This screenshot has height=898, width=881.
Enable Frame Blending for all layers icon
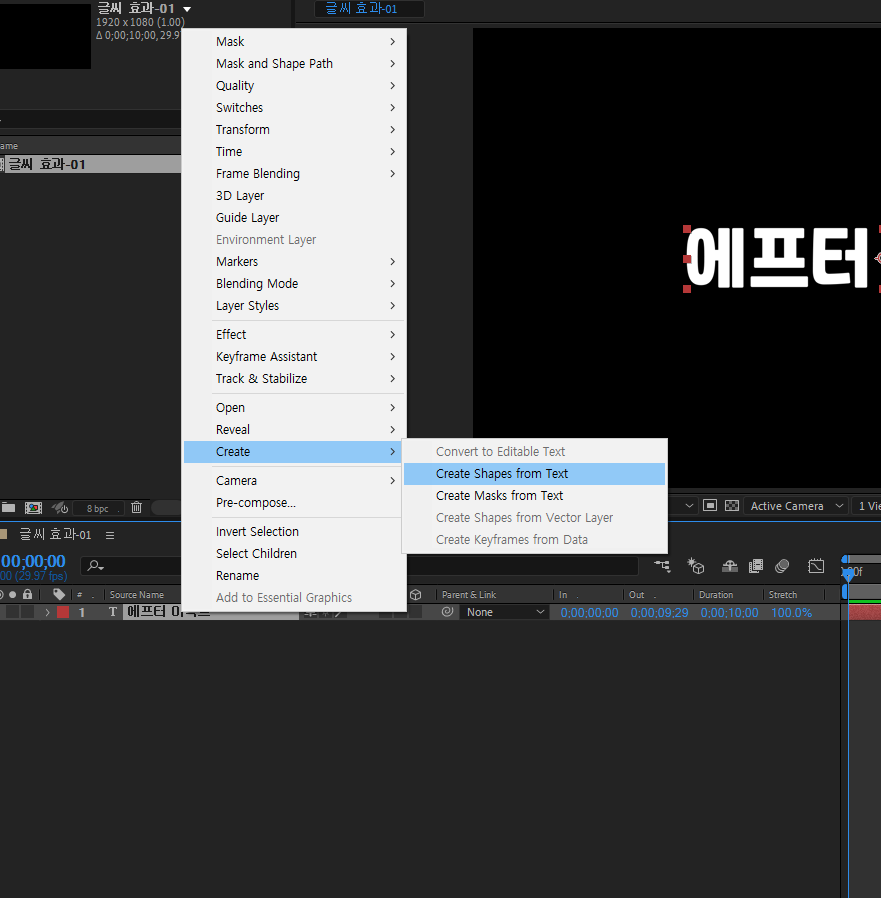point(756,566)
